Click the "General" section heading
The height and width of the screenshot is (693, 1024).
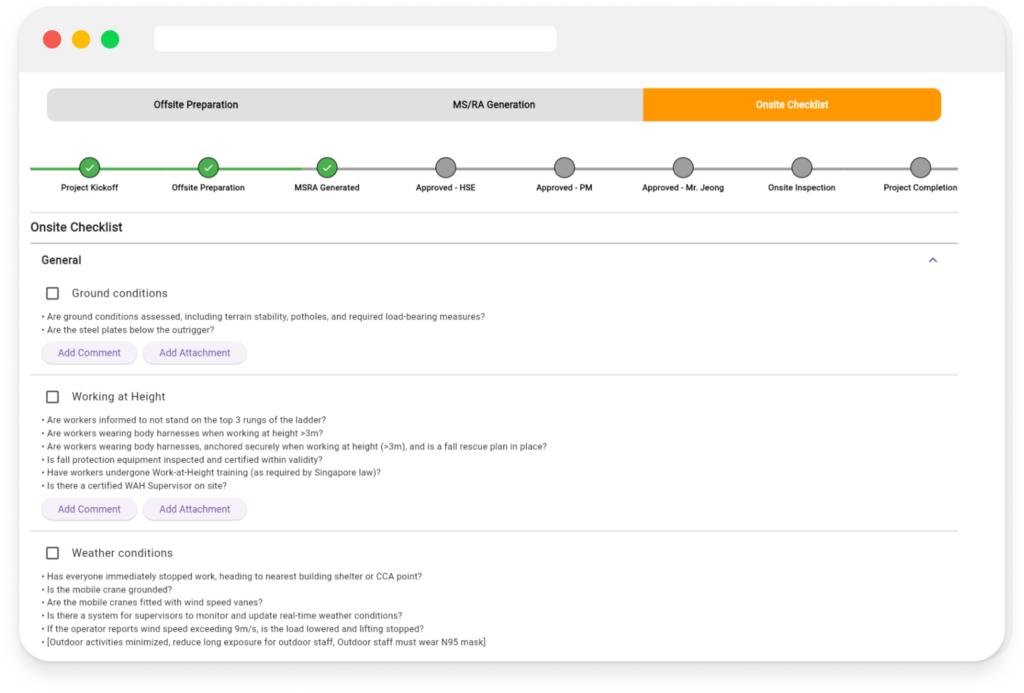tap(61, 260)
